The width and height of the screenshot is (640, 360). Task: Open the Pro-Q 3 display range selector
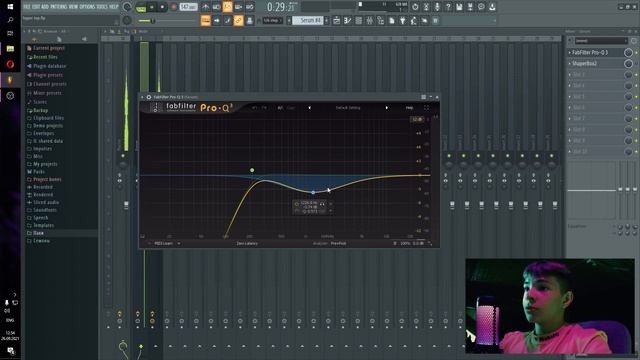tap(417, 120)
